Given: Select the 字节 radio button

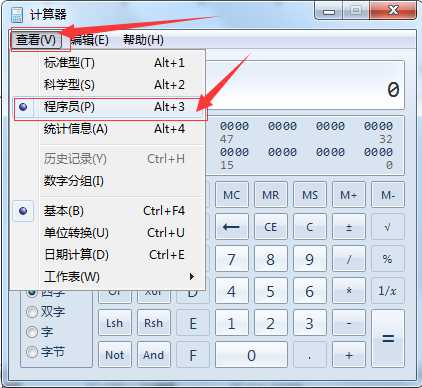Looking at the screenshot, I should 32,352.
